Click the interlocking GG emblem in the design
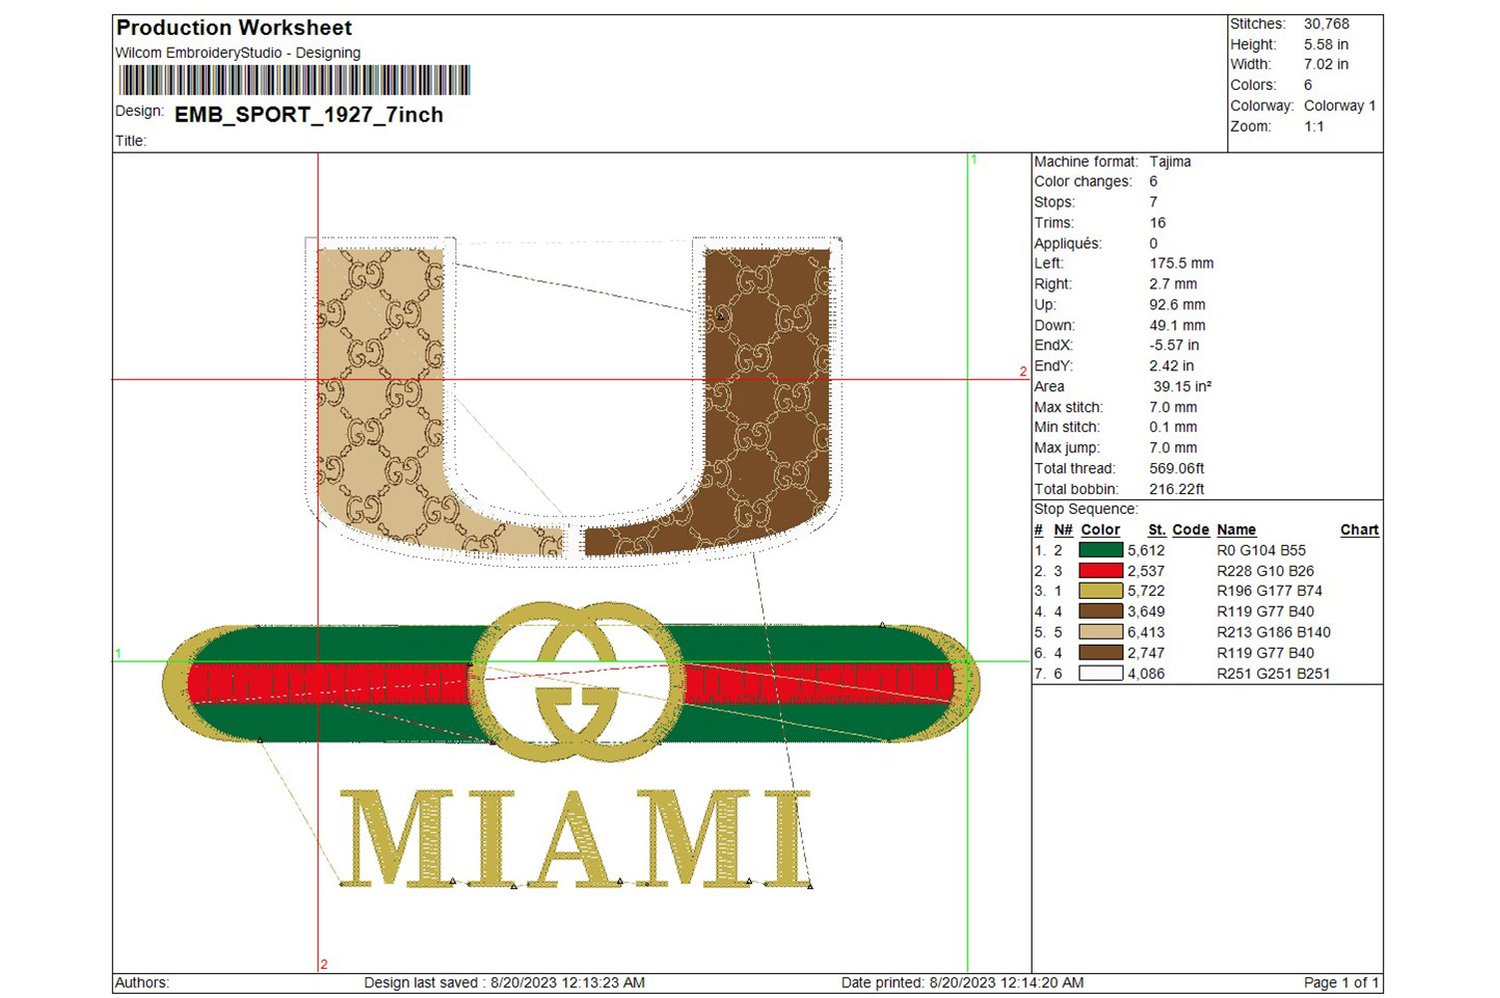This screenshot has height=998, width=1500. 577,680
